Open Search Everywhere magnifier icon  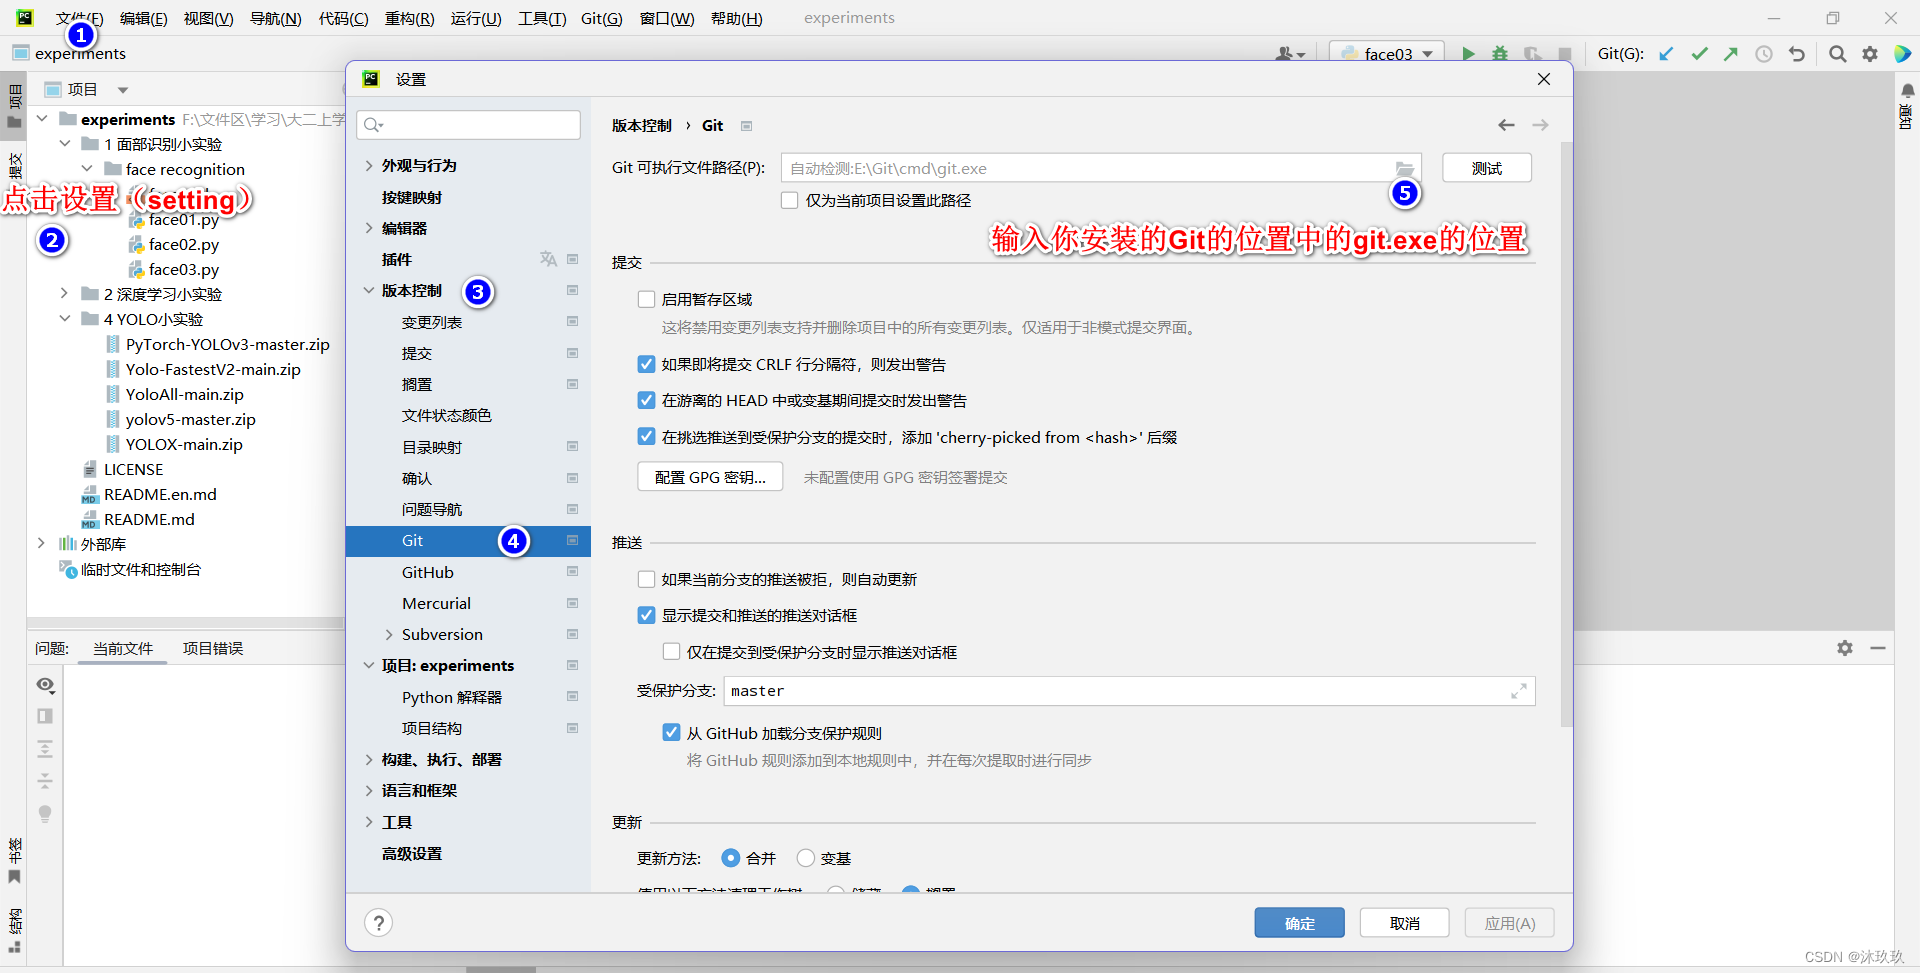tap(1838, 54)
